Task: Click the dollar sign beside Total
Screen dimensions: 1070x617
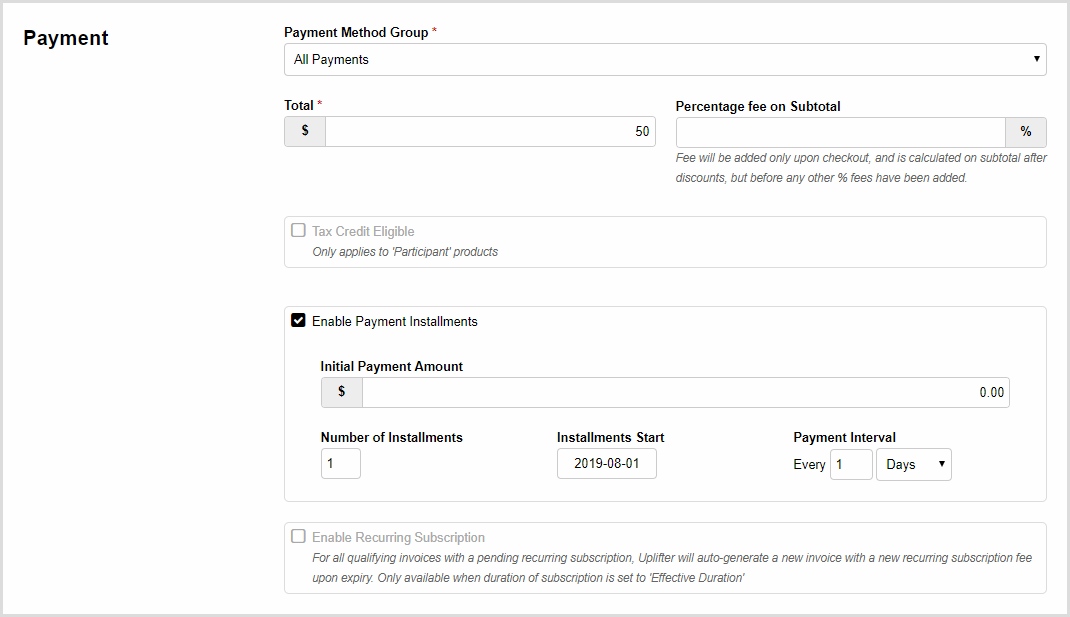Action: click(305, 132)
